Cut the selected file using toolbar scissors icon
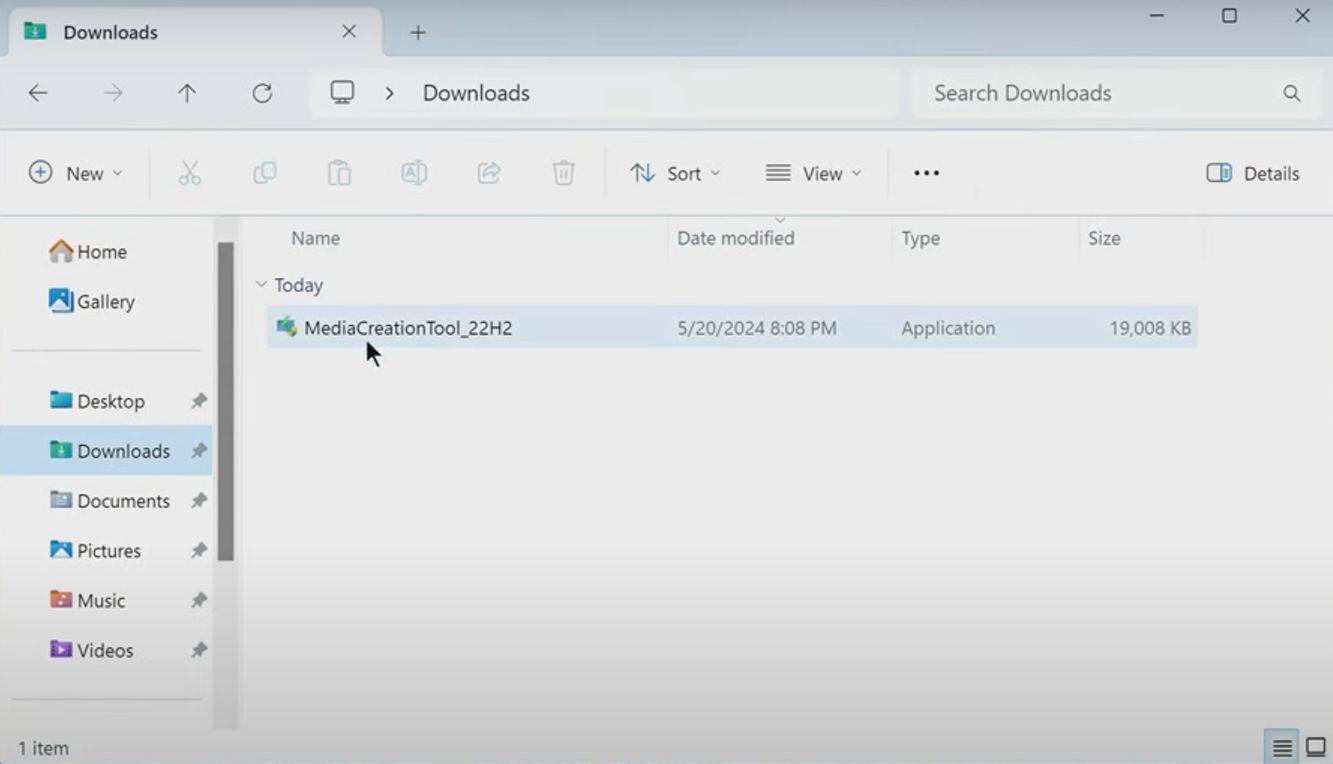 [x=190, y=172]
